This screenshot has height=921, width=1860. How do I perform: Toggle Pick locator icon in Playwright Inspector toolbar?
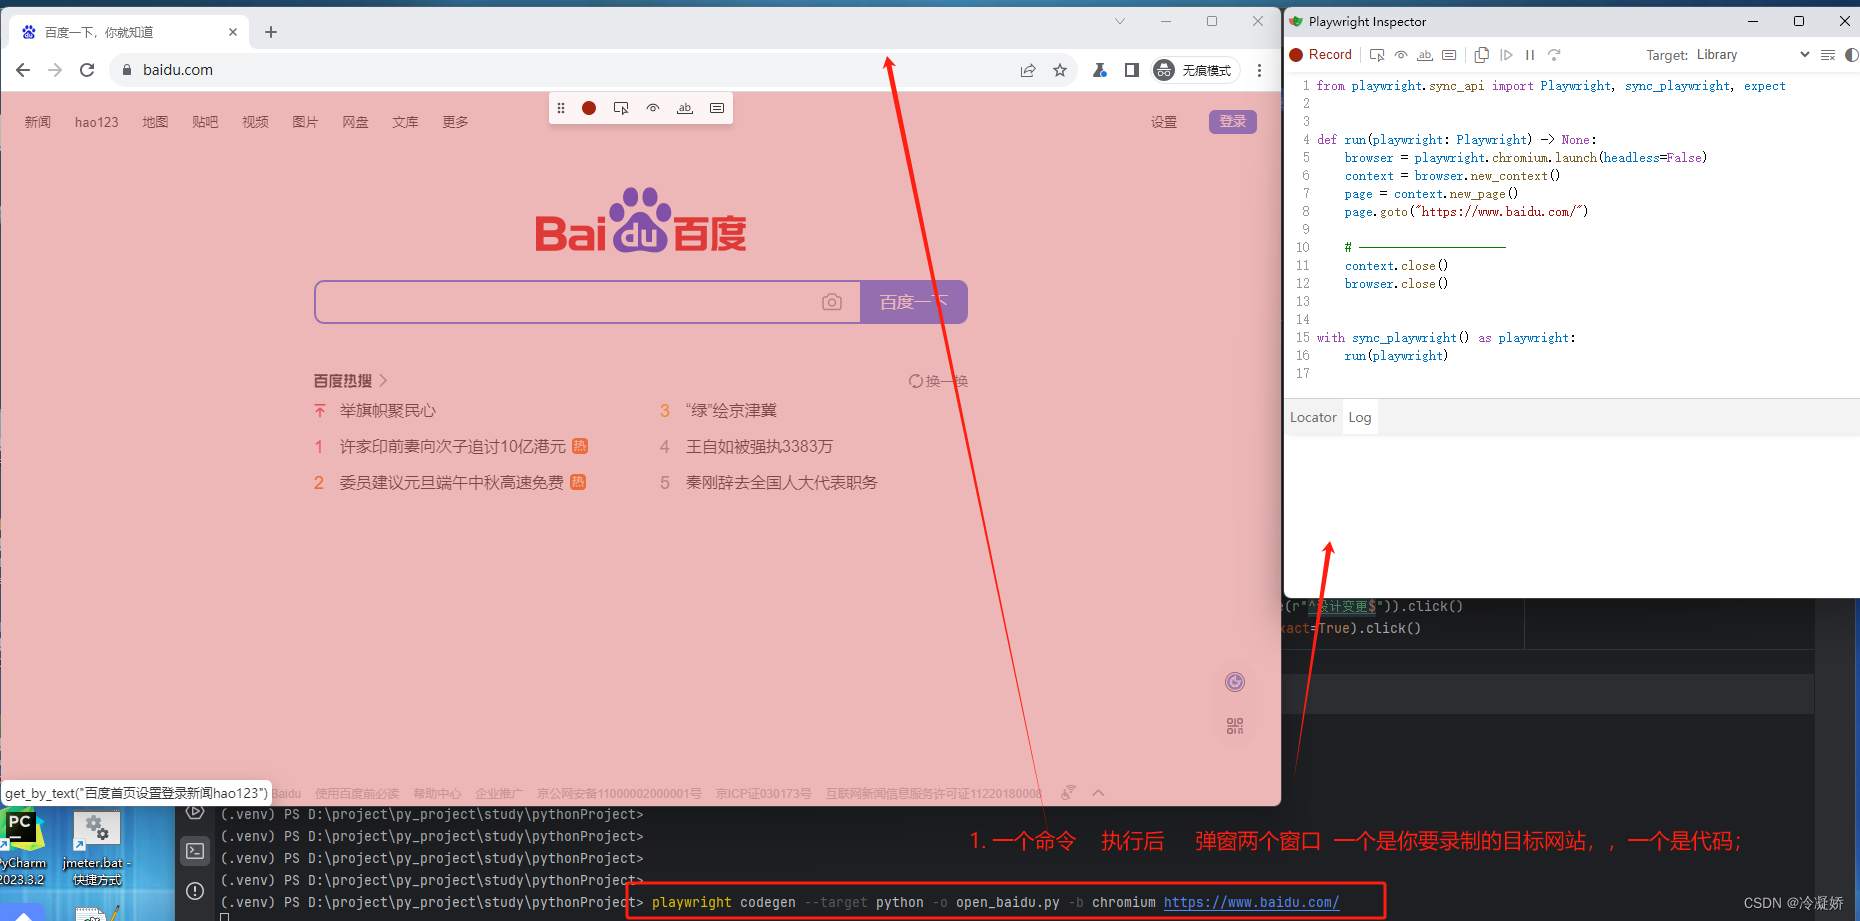tap(1377, 55)
